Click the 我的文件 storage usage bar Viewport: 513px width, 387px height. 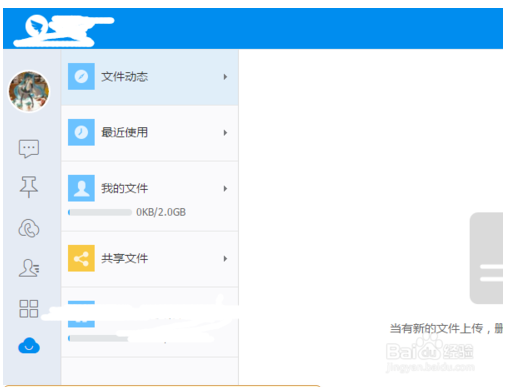click(x=100, y=212)
